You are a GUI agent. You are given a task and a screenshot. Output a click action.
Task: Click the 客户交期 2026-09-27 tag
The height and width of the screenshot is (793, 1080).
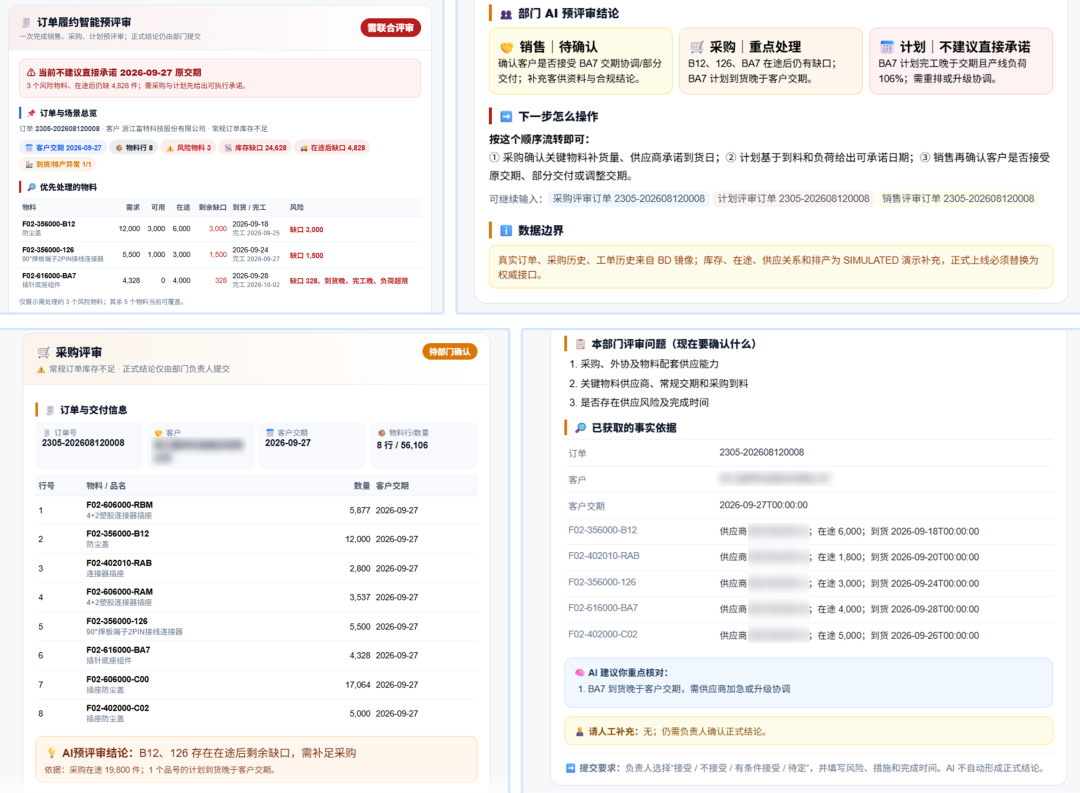click(x=63, y=147)
